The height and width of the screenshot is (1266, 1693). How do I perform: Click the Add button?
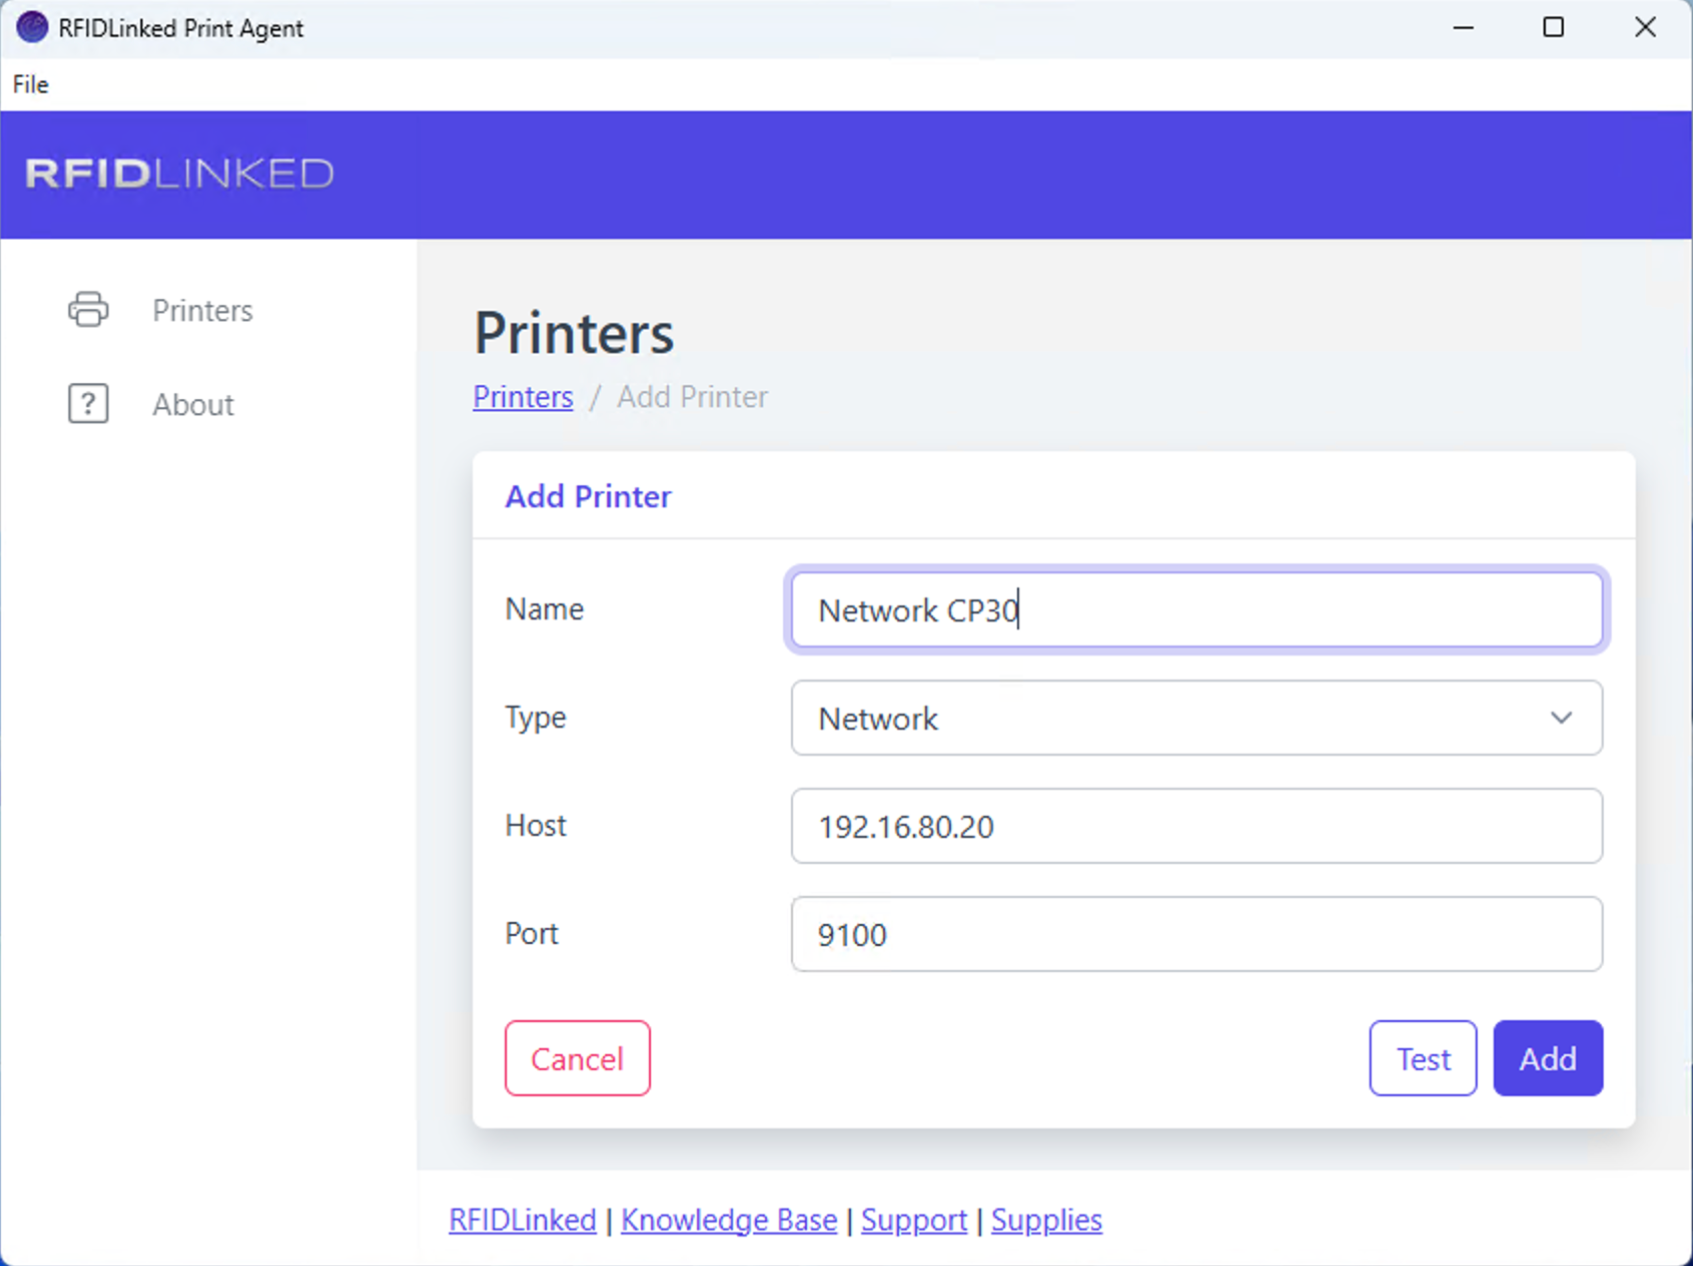[1547, 1058]
